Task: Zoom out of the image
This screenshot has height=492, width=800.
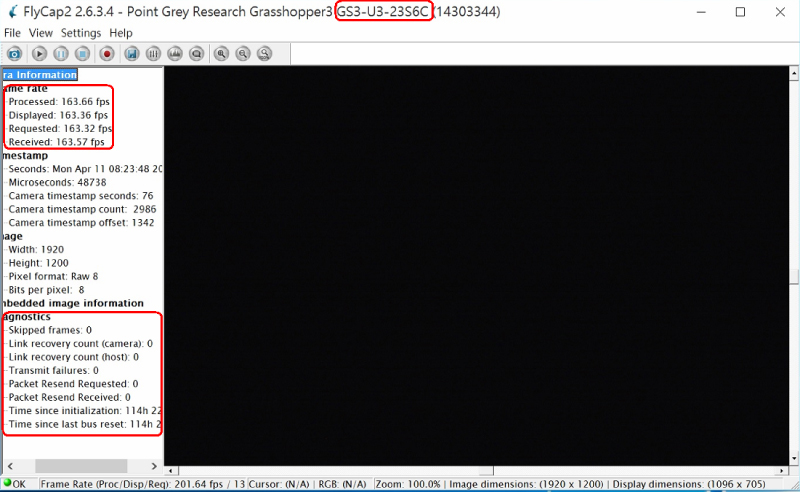Action: tap(243, 53)
